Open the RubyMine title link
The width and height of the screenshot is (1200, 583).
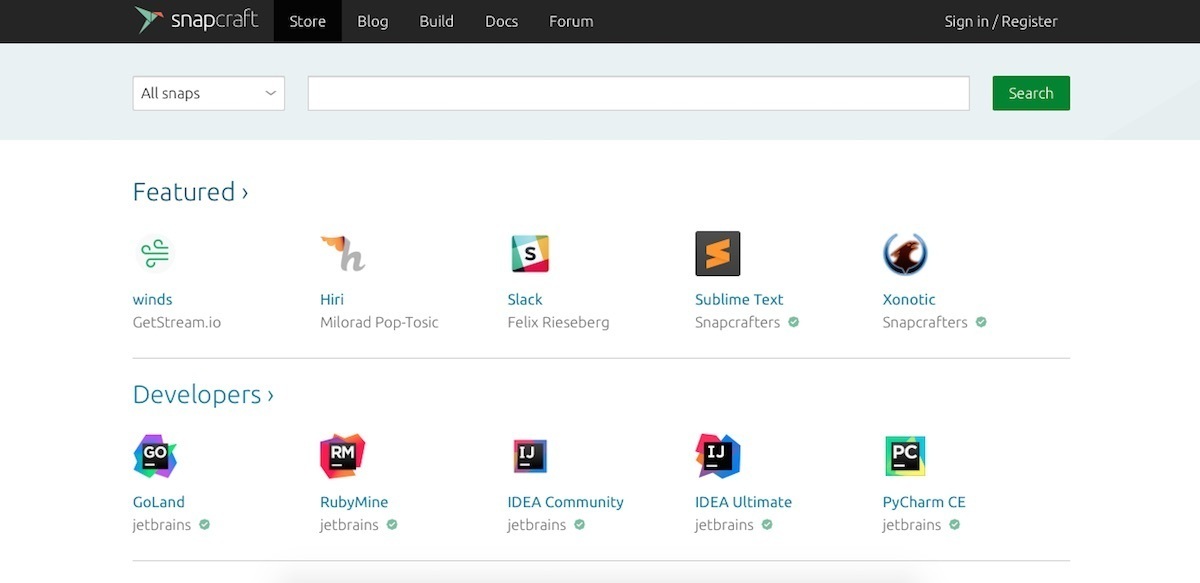pos(354,502)
